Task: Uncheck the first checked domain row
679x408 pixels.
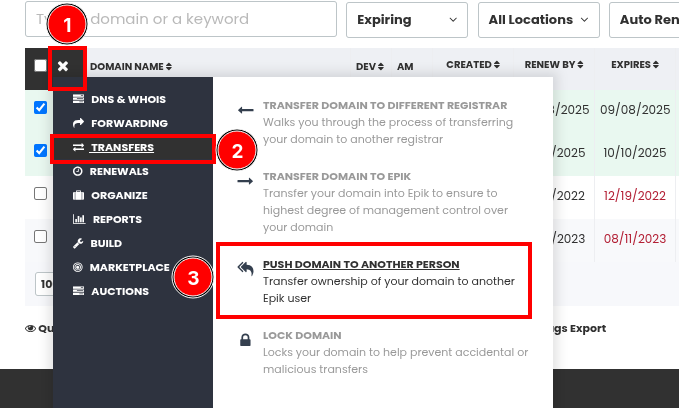Action: 40,107
